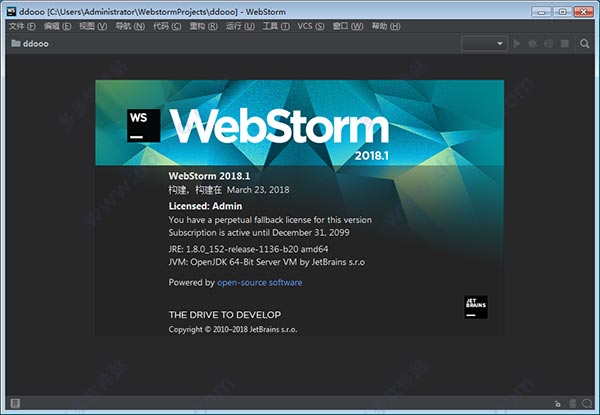Screen dimensions: 600x415
Task: Click the Copyright JetBrains s.r.o. text
Action: [x=233, y=329]
